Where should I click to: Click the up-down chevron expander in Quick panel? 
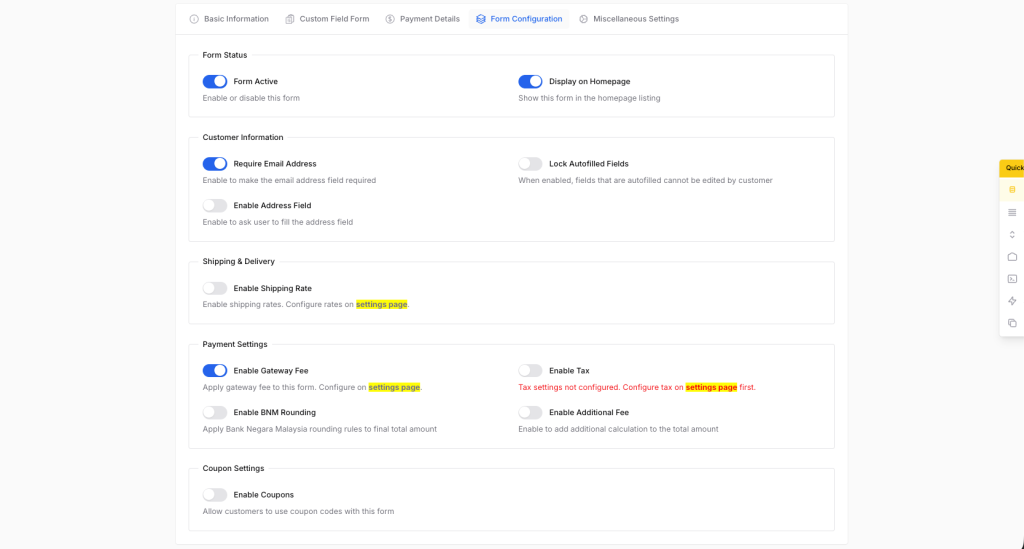[x=1012, y=235]
